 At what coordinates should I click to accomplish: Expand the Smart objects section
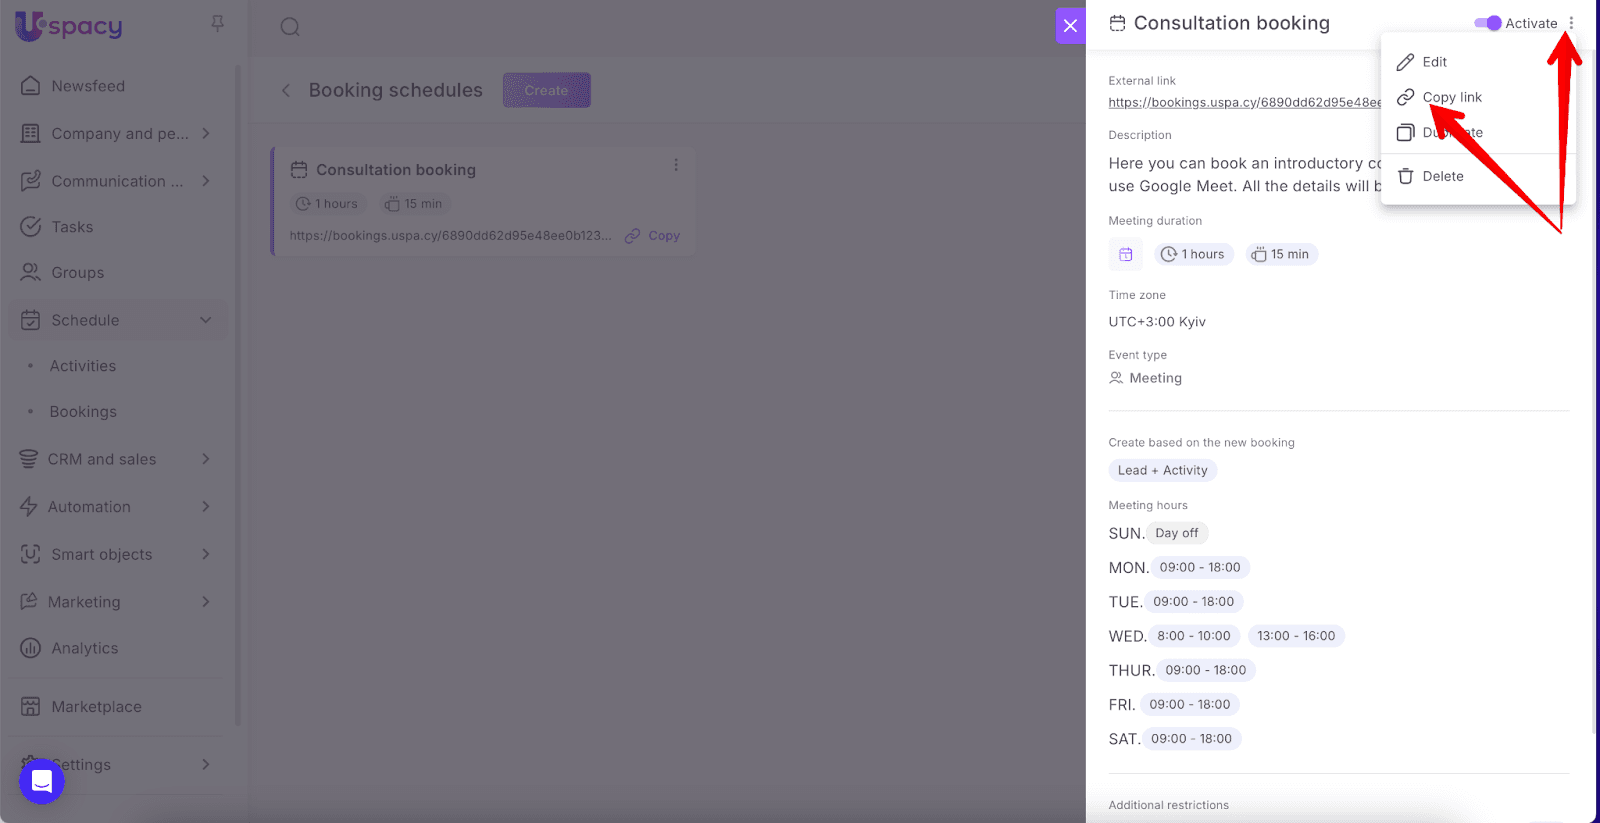(206, 554)
